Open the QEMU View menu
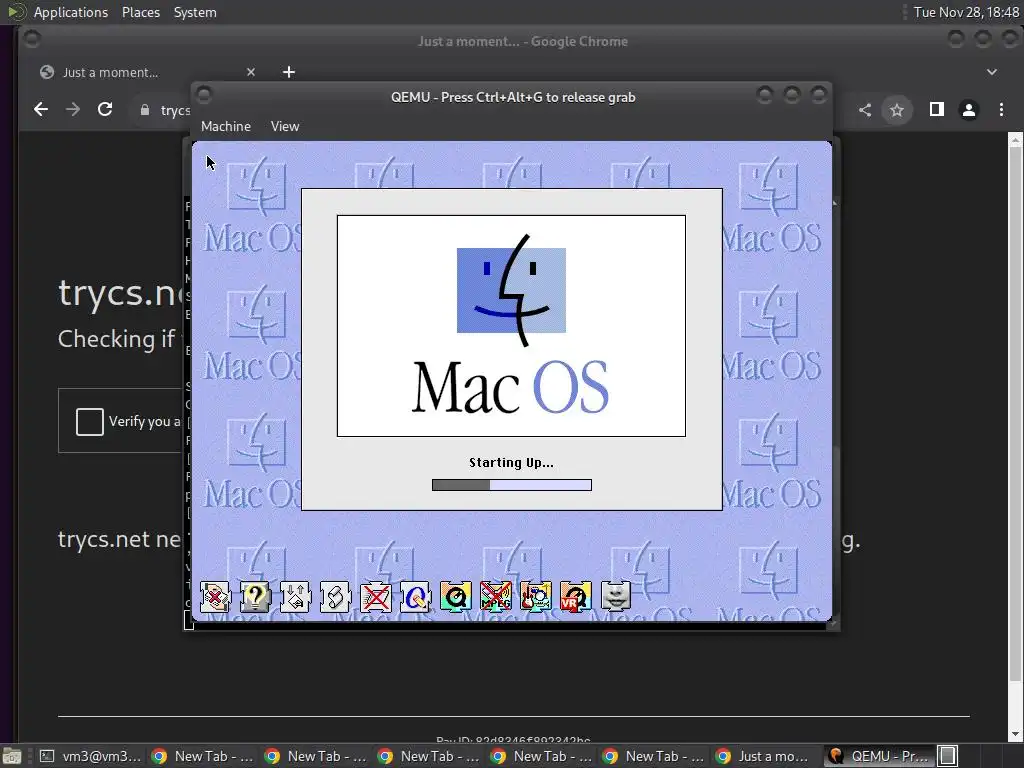 point(285,127)
